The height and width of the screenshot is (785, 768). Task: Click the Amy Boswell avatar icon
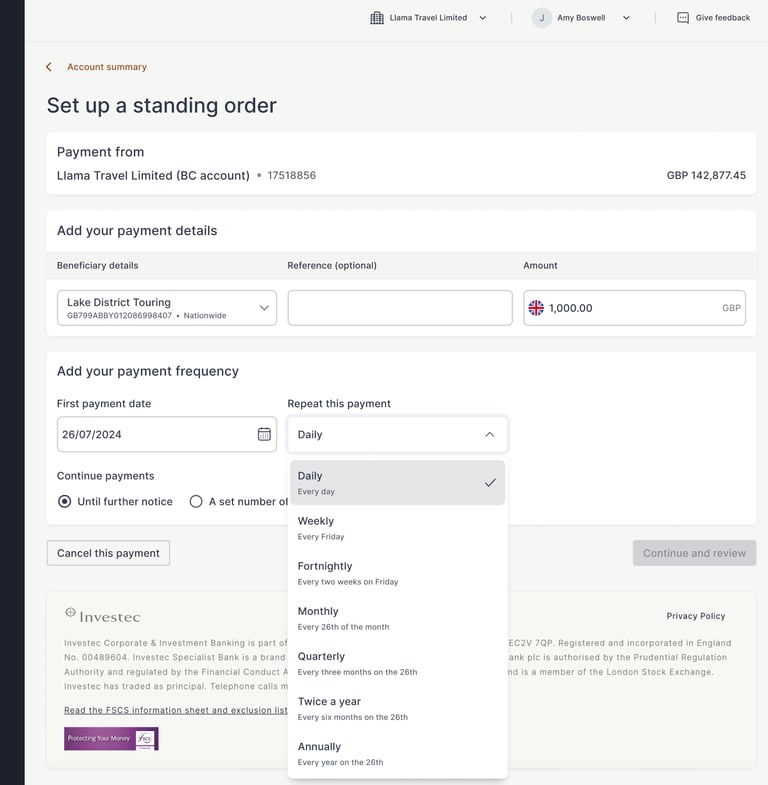(x=542, y=18)
